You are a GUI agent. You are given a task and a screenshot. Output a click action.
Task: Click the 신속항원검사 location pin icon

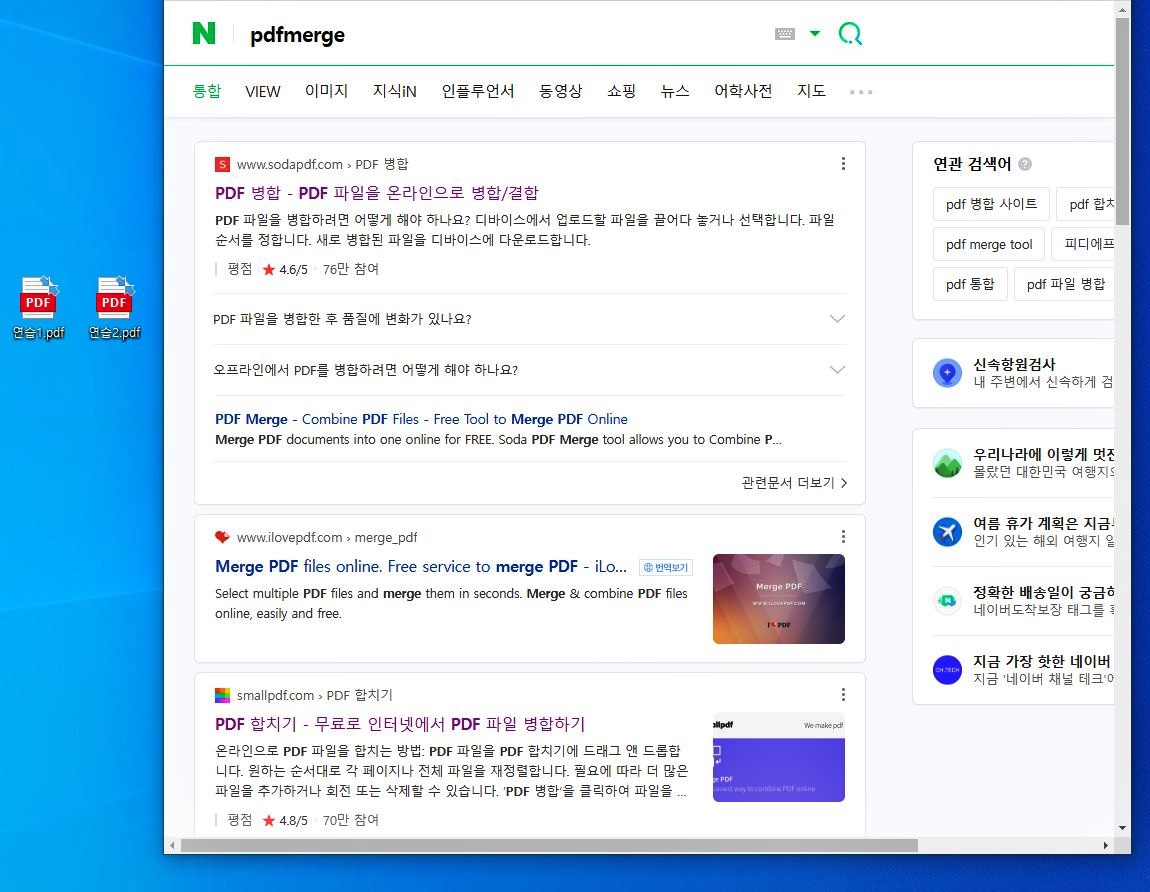[x=947, y=373]
